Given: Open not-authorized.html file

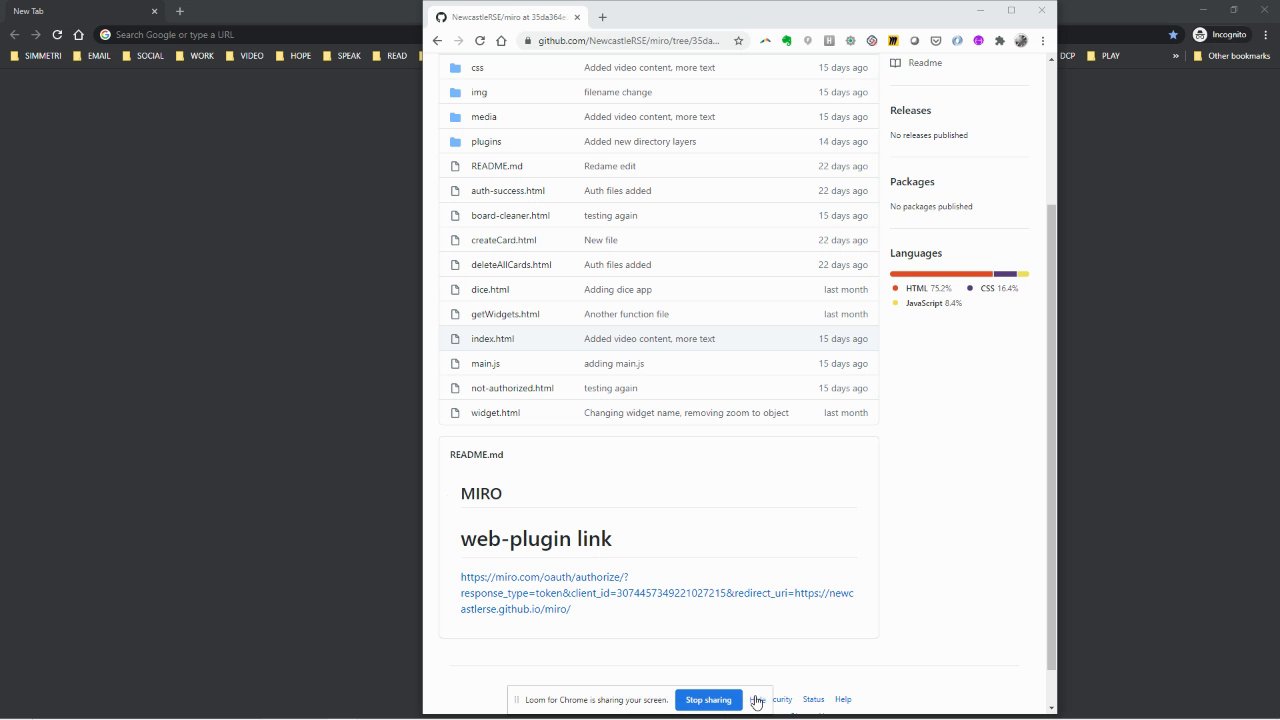Looking at the screenshot, I should [x=512, y=388].
